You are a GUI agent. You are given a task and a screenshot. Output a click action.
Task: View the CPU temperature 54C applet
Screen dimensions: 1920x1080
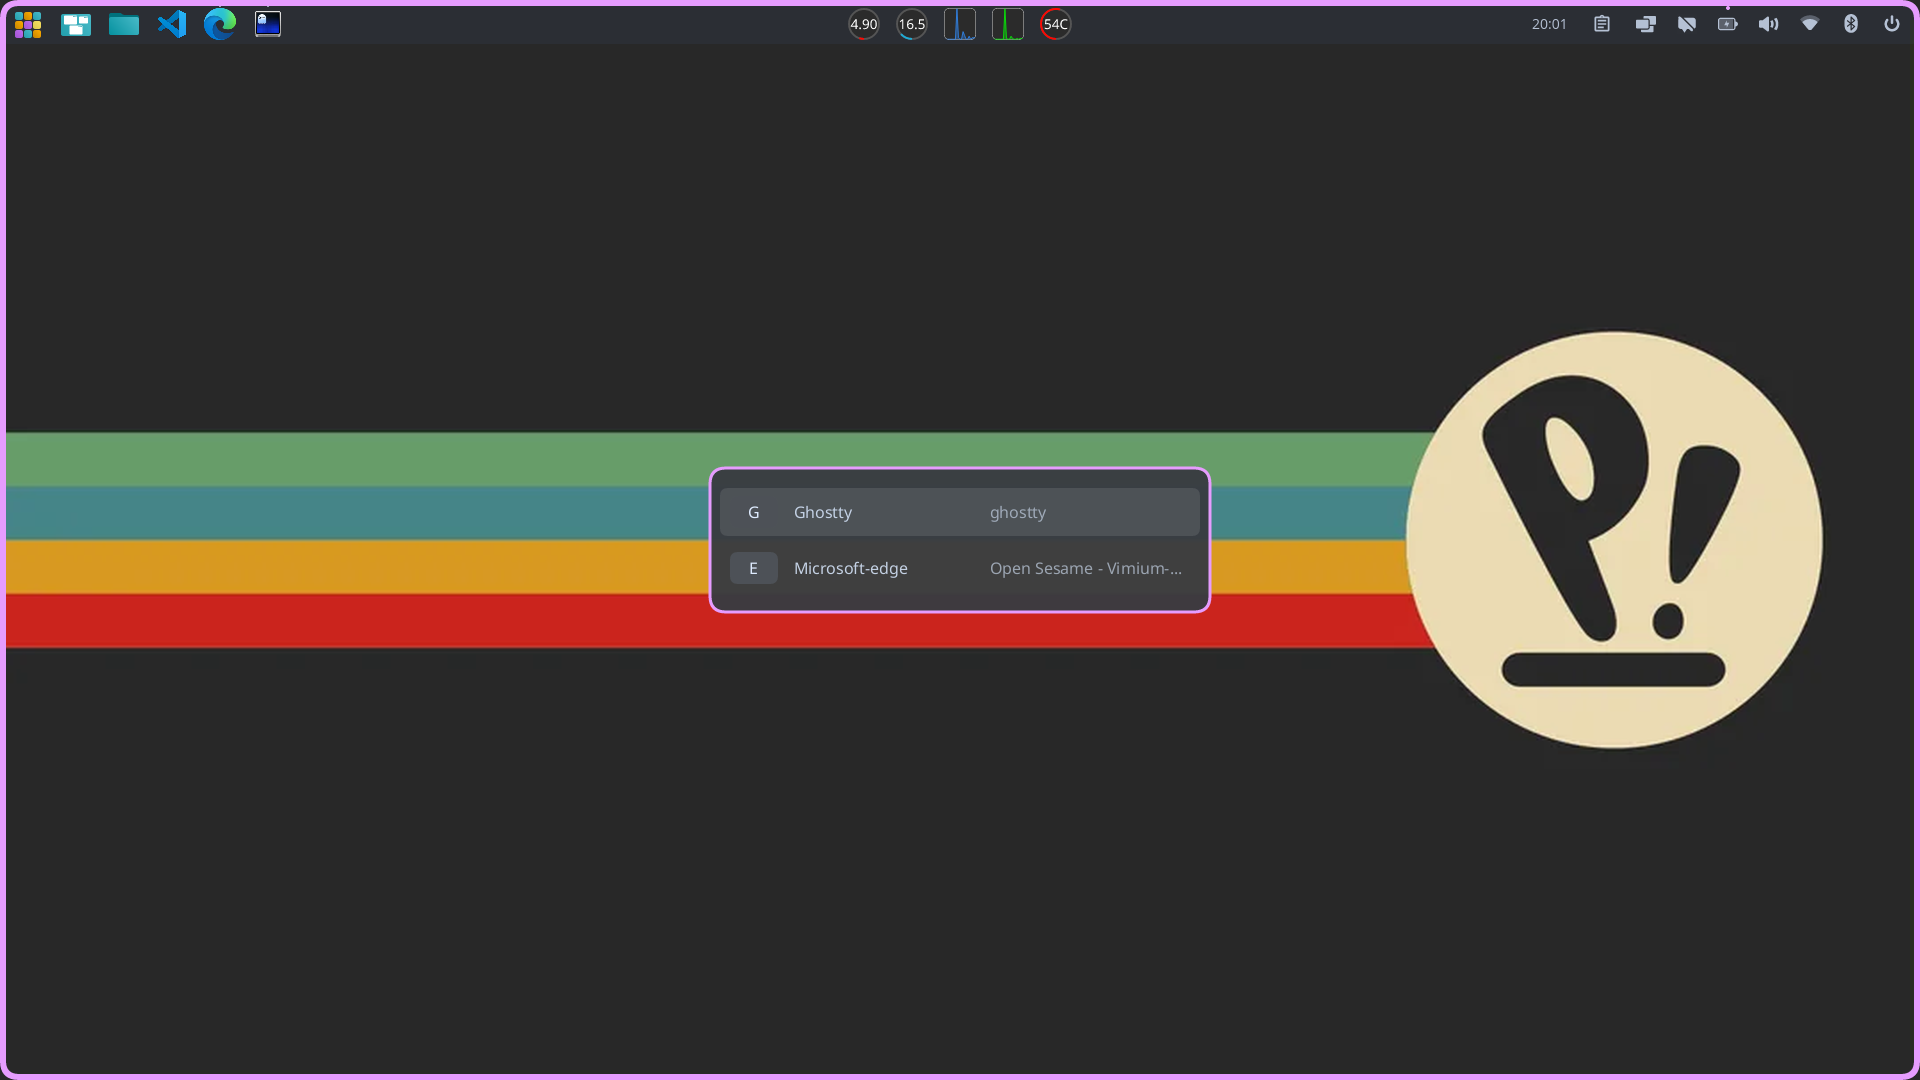(1055, 24)
